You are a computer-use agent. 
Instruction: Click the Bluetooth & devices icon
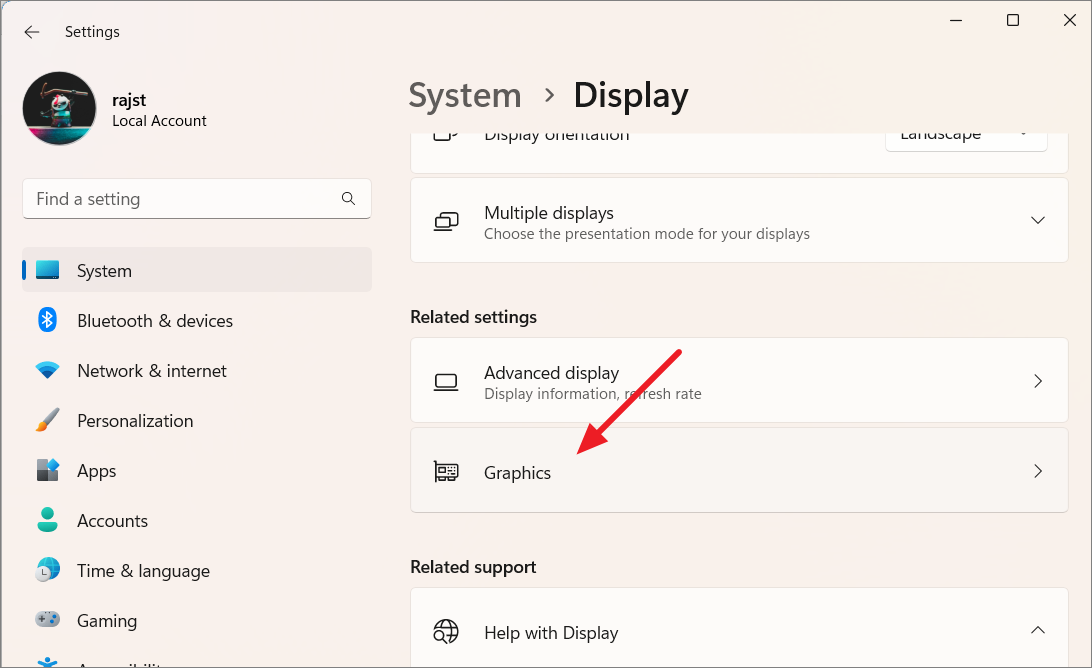pos(47,320)
